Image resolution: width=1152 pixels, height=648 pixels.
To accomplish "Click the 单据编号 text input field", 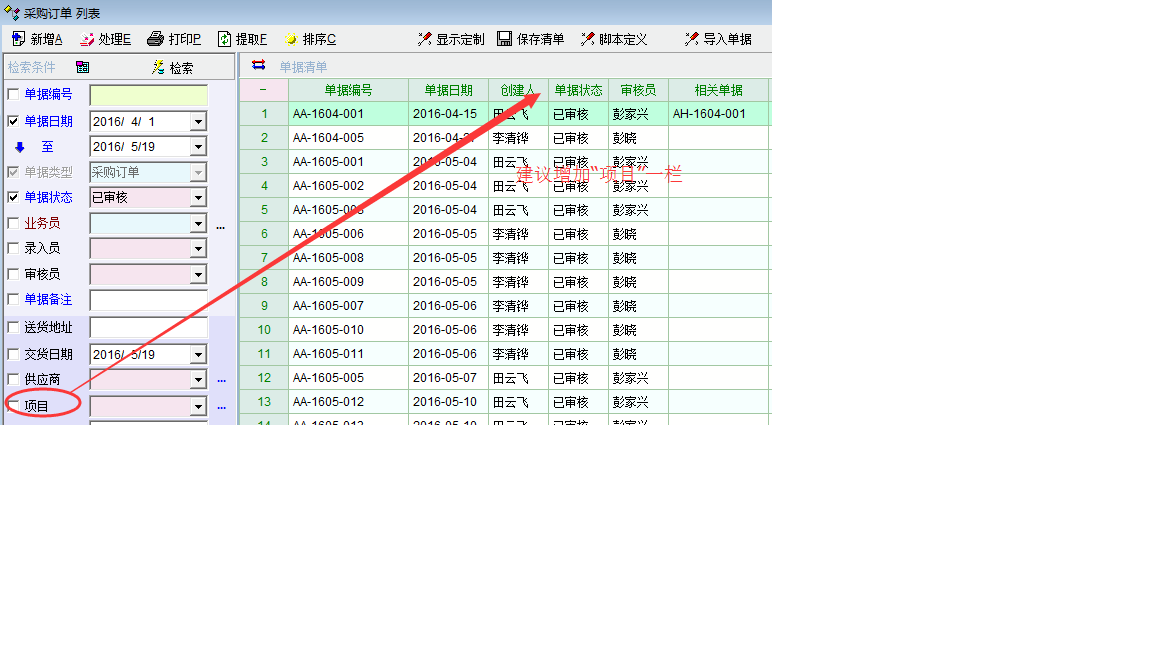I will (148, 95).
